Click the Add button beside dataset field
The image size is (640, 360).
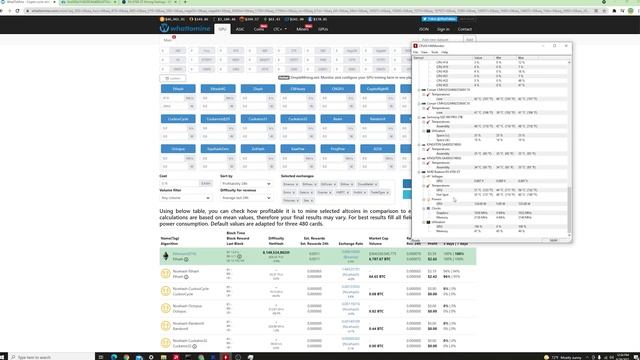pos(469,40)
